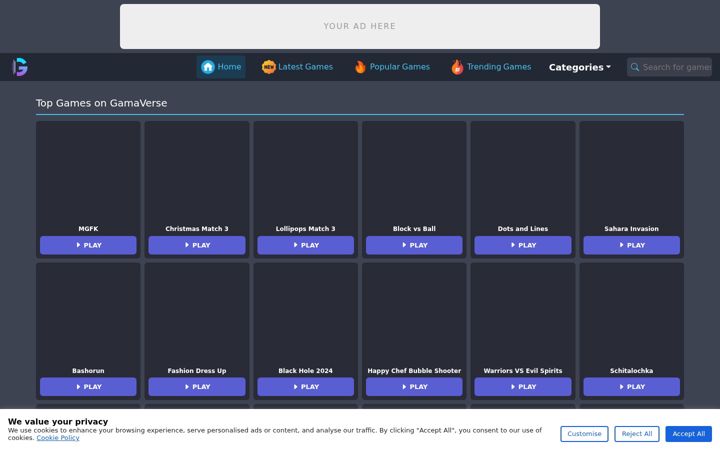Screen dimensions: 720x450
Task: Open the Fashion Dress Up thumbnail
Action: (197, 314)
